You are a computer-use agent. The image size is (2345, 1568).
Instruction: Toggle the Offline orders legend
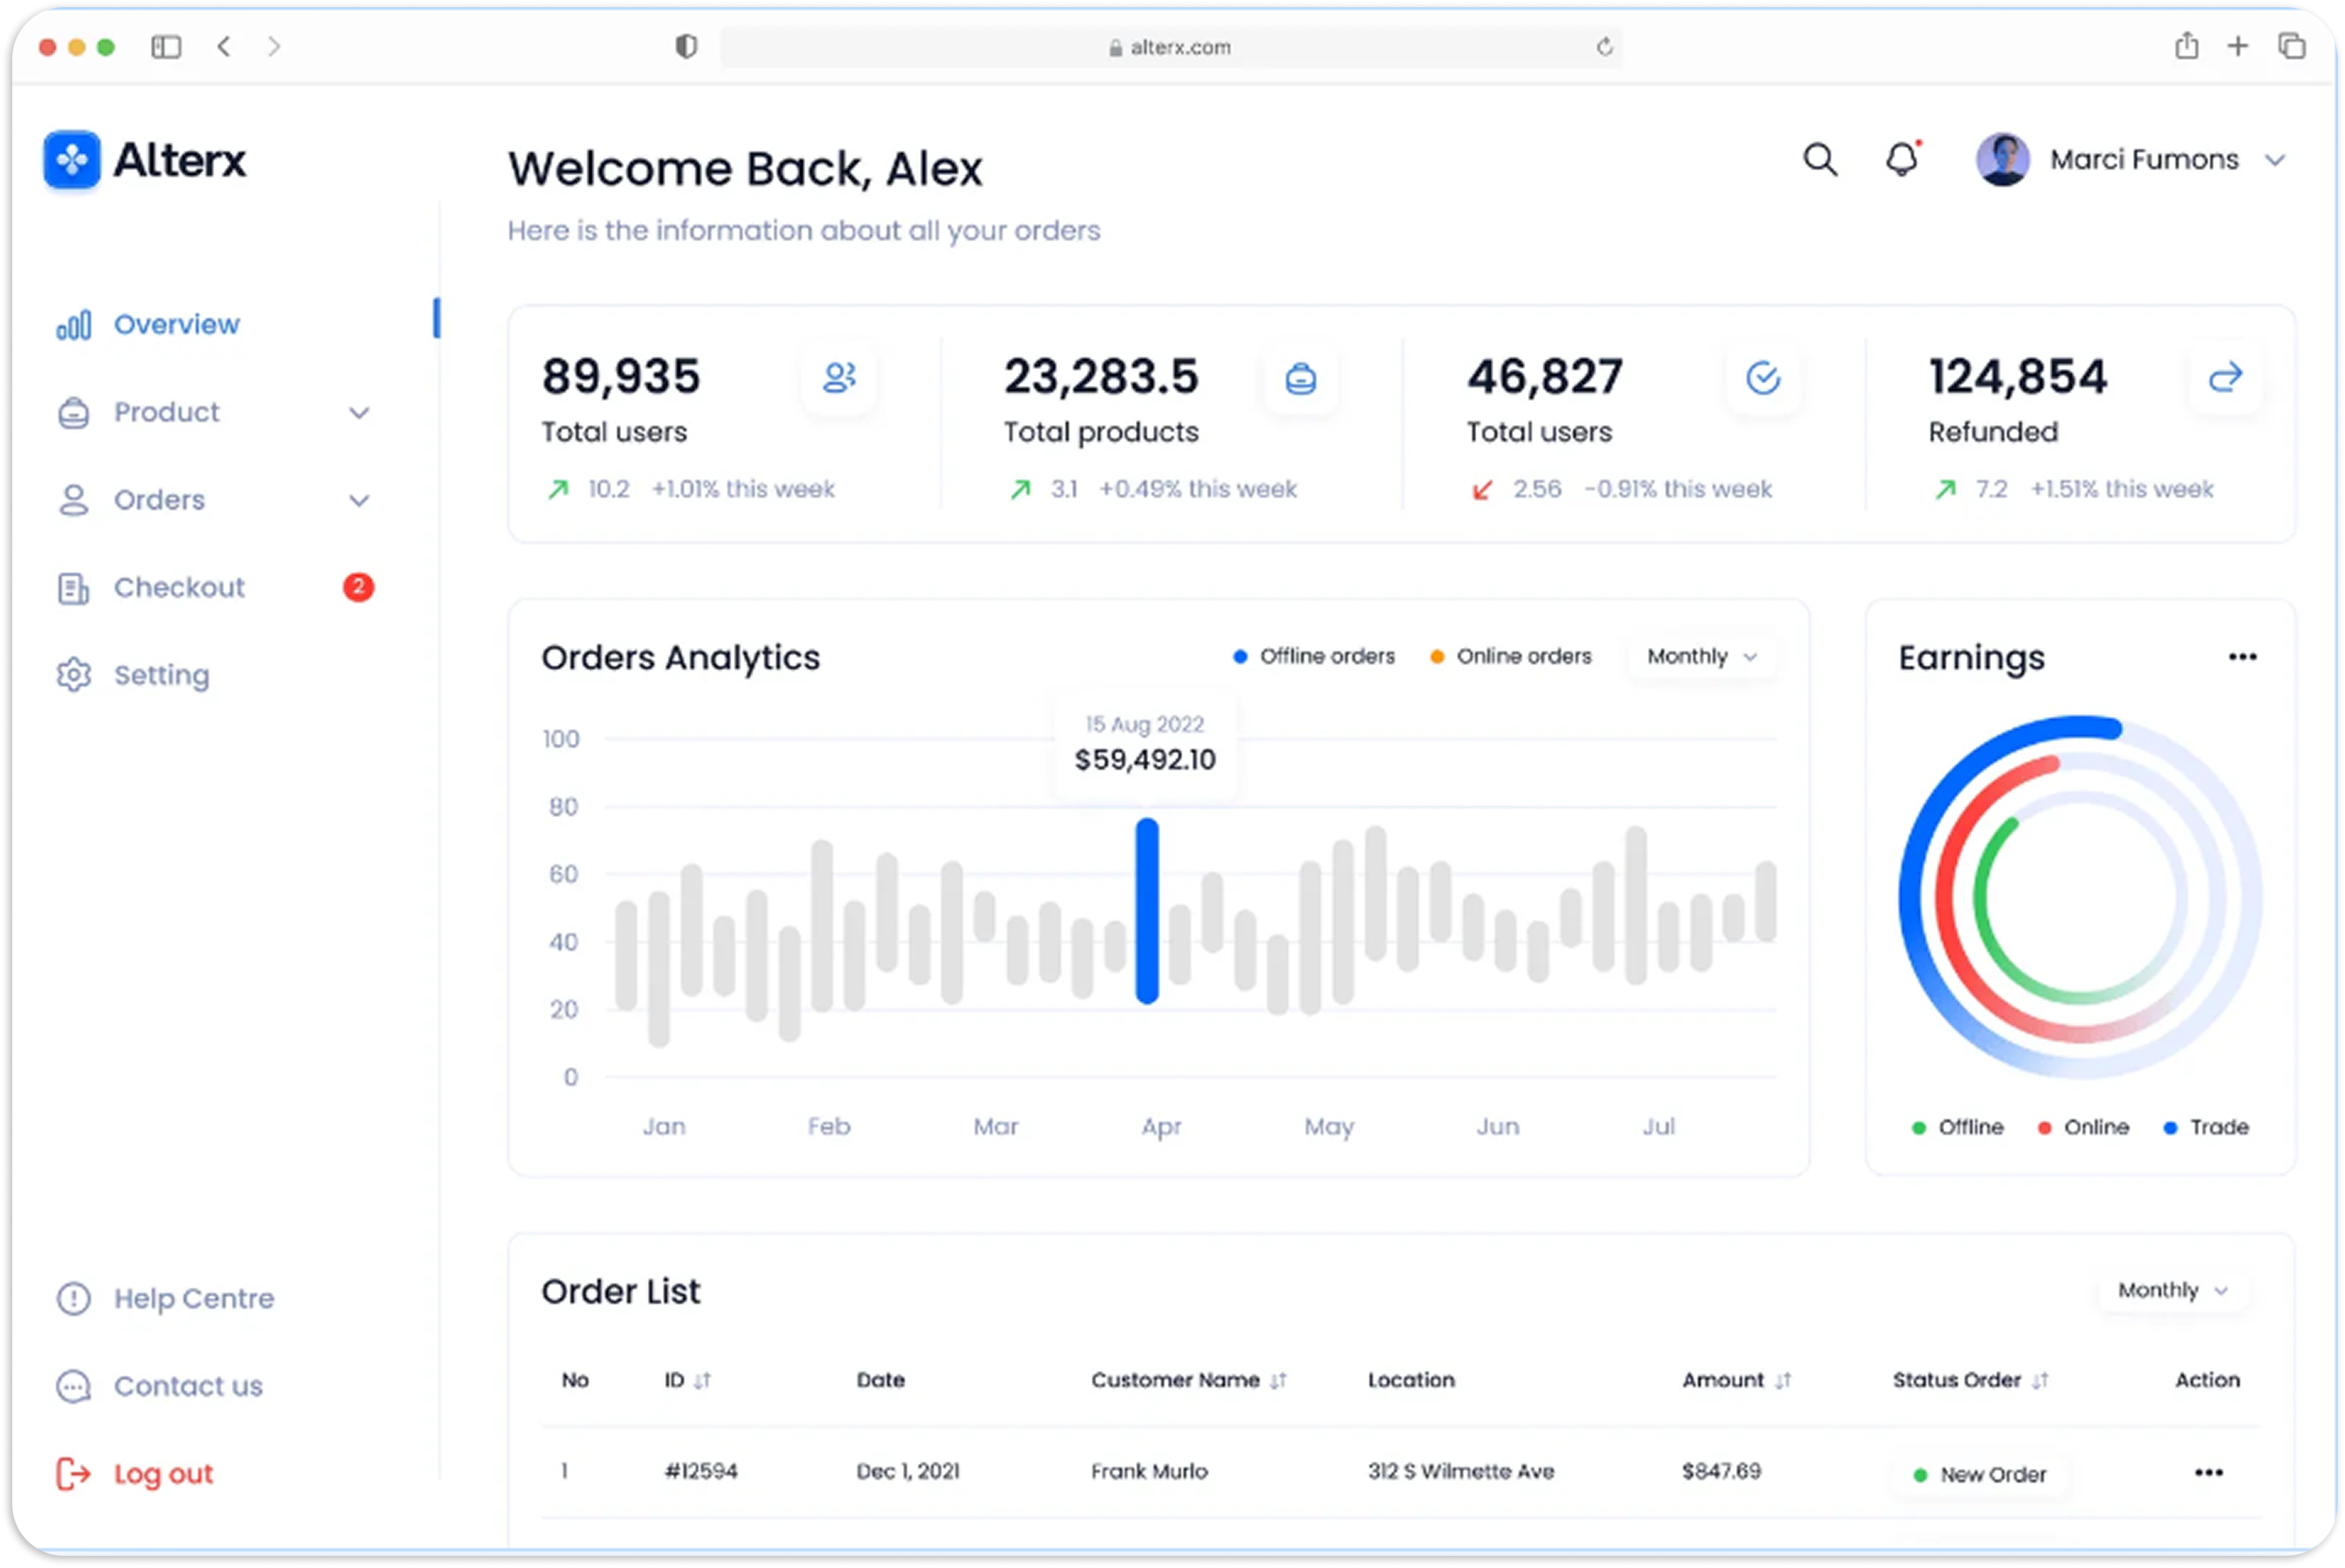(1313, 656)
